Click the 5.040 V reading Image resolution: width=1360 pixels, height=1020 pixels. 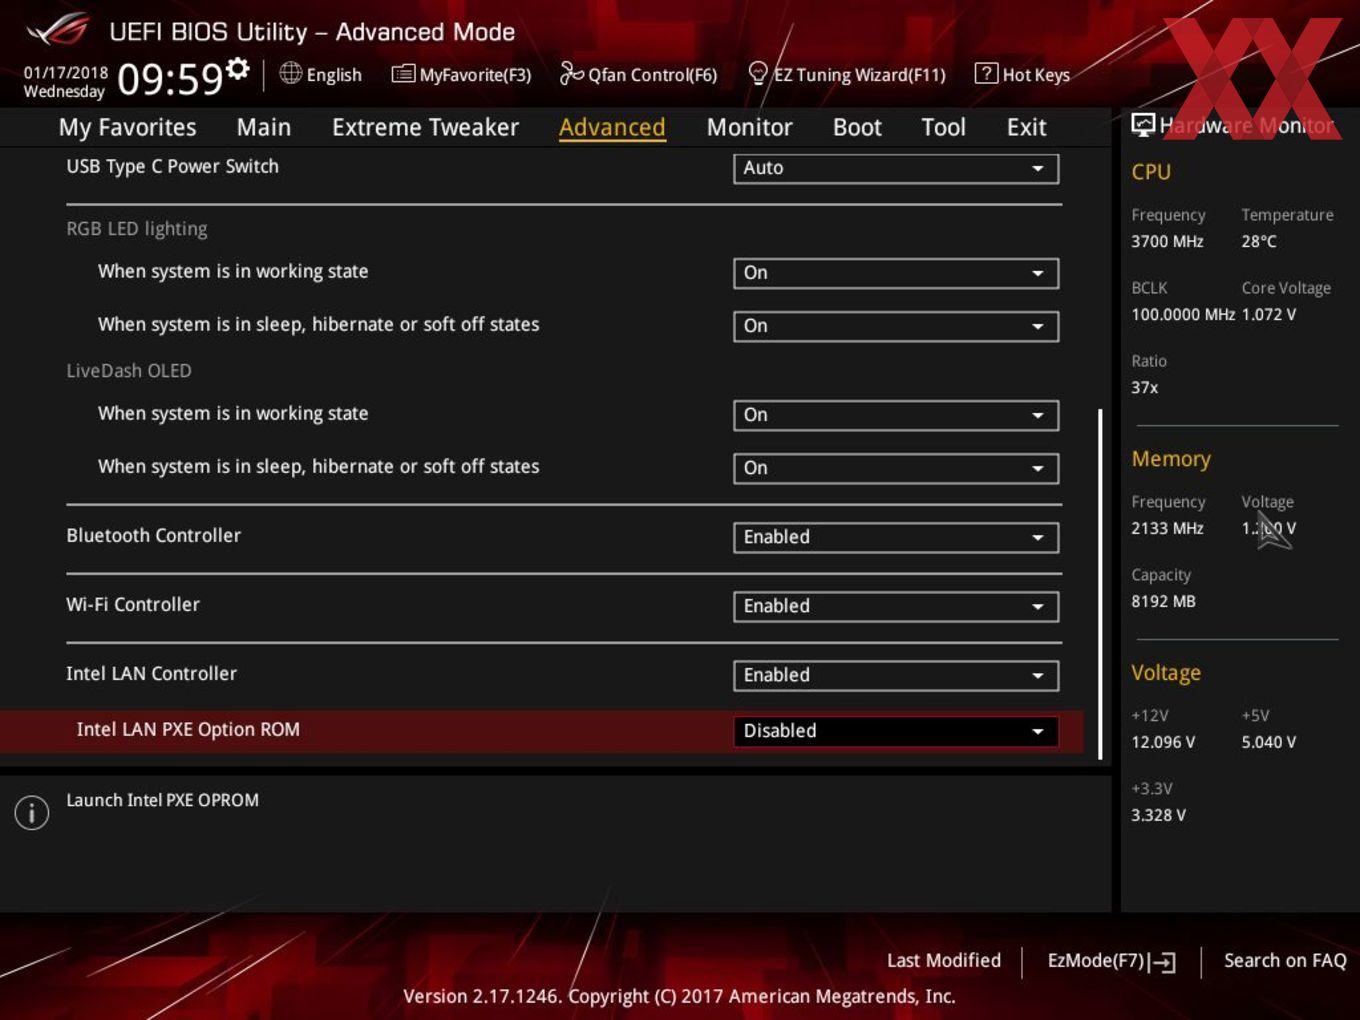1269,742
